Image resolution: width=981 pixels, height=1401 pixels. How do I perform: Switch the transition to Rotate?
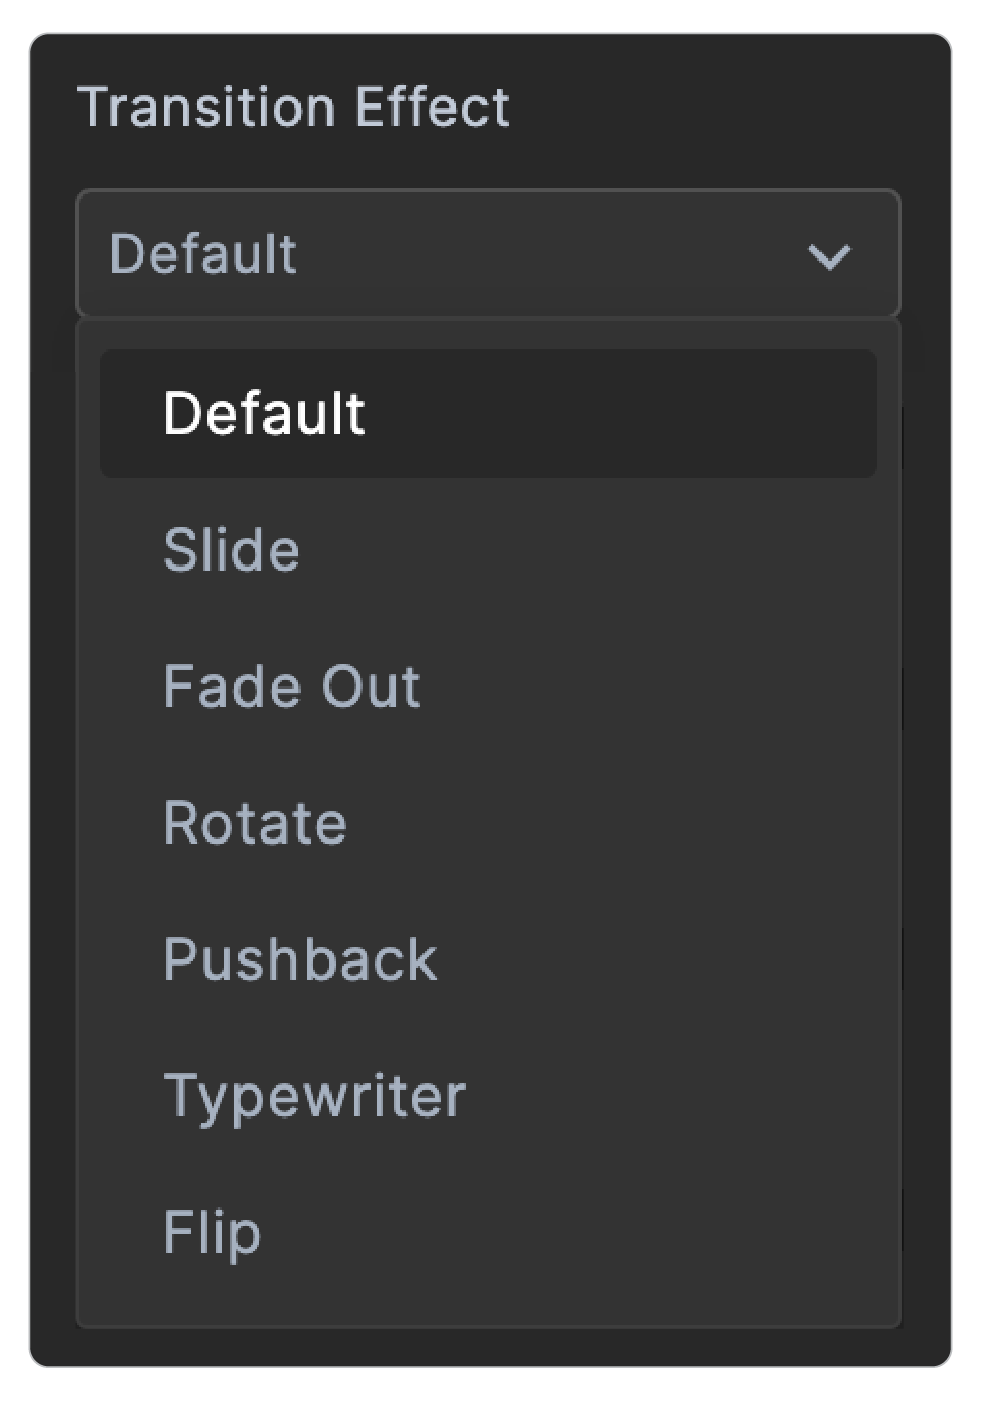pos(254,823)
